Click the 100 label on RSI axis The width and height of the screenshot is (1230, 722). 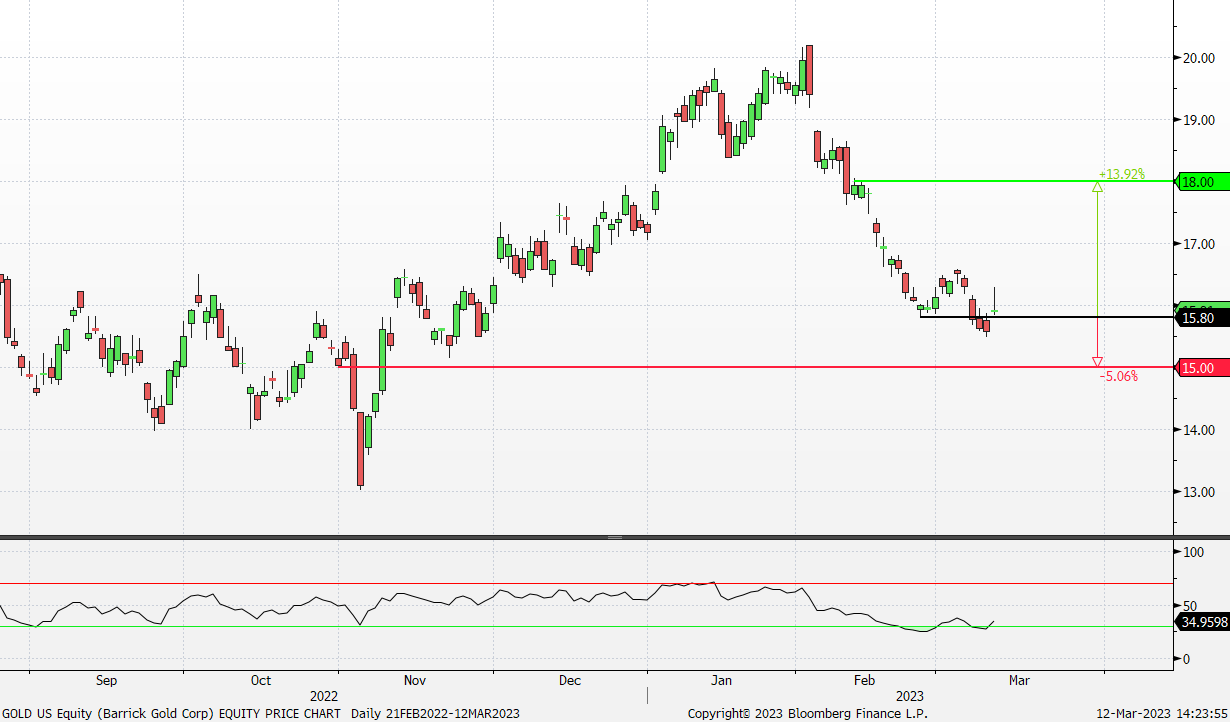pos(1193,552)
